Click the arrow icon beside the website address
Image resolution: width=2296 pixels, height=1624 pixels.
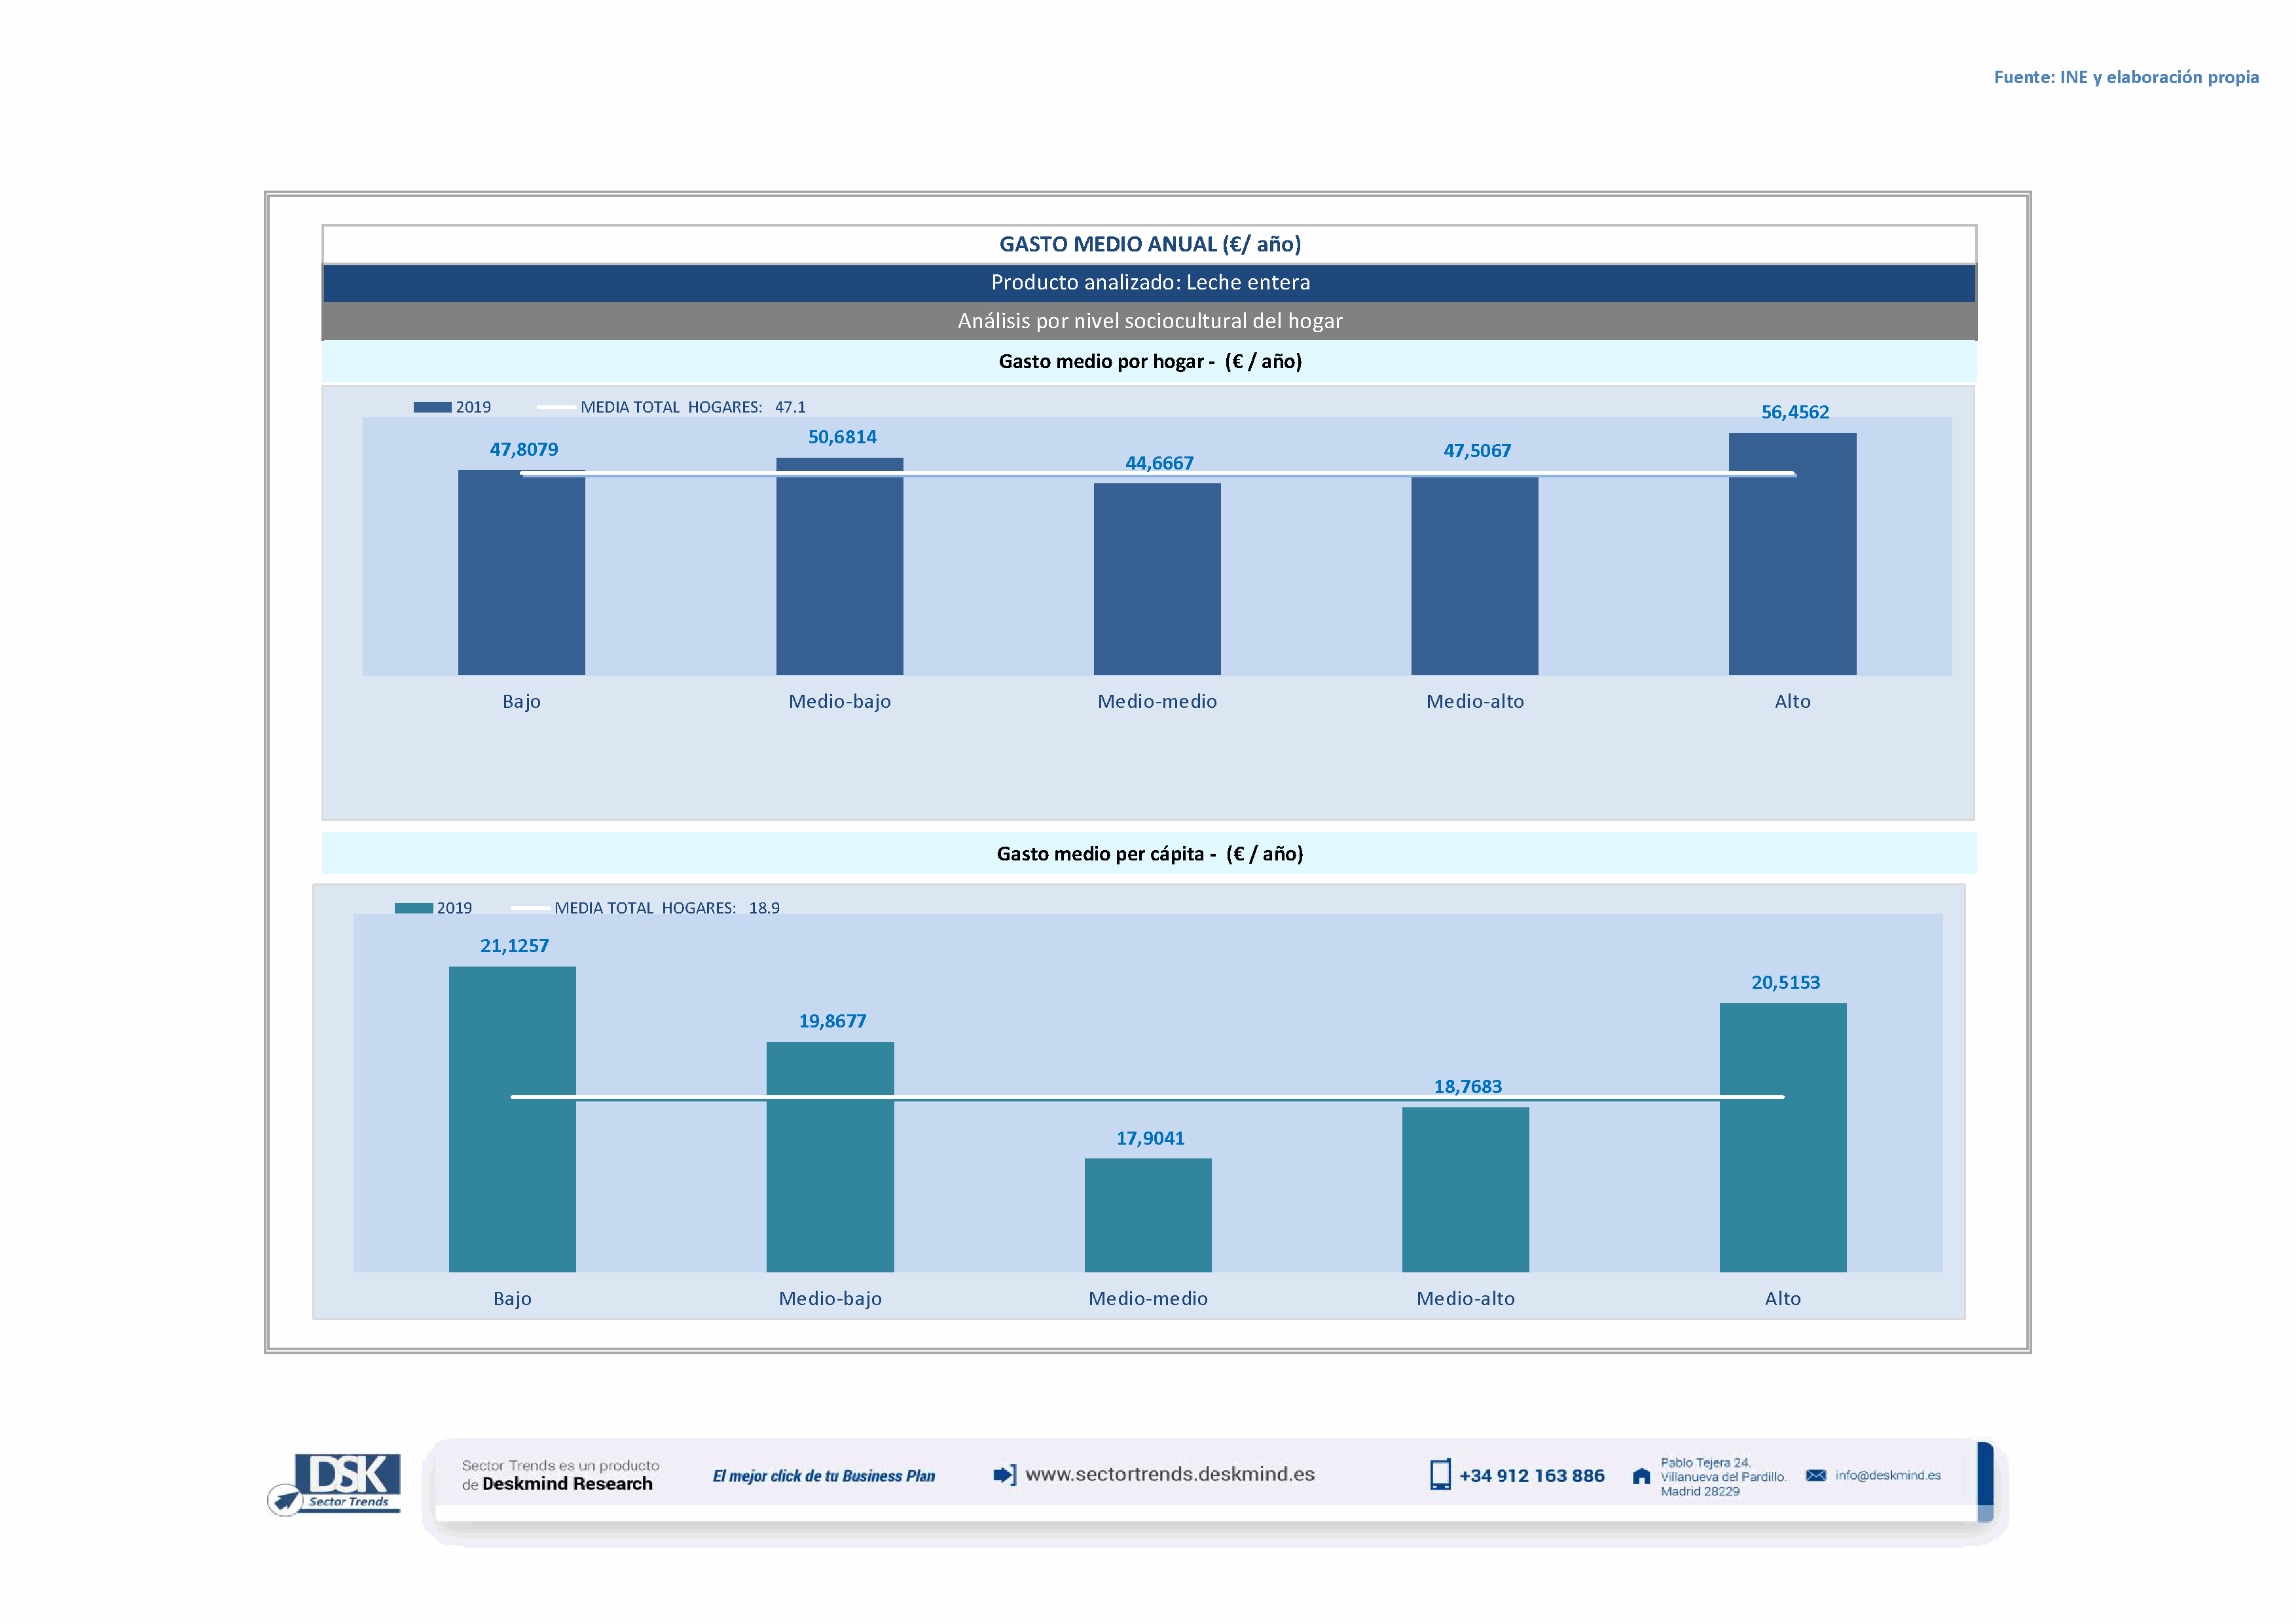1004,1475
